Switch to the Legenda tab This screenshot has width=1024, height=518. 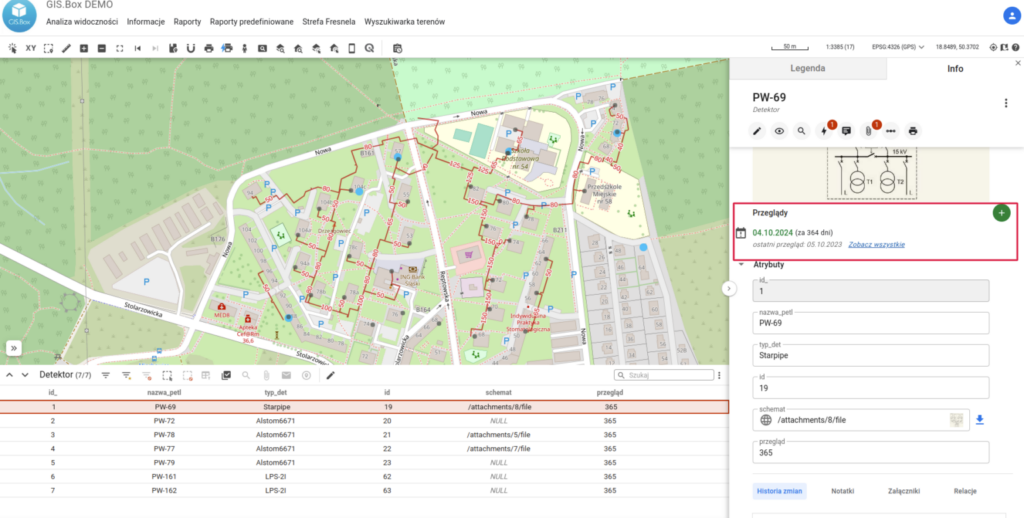[807, 69]
